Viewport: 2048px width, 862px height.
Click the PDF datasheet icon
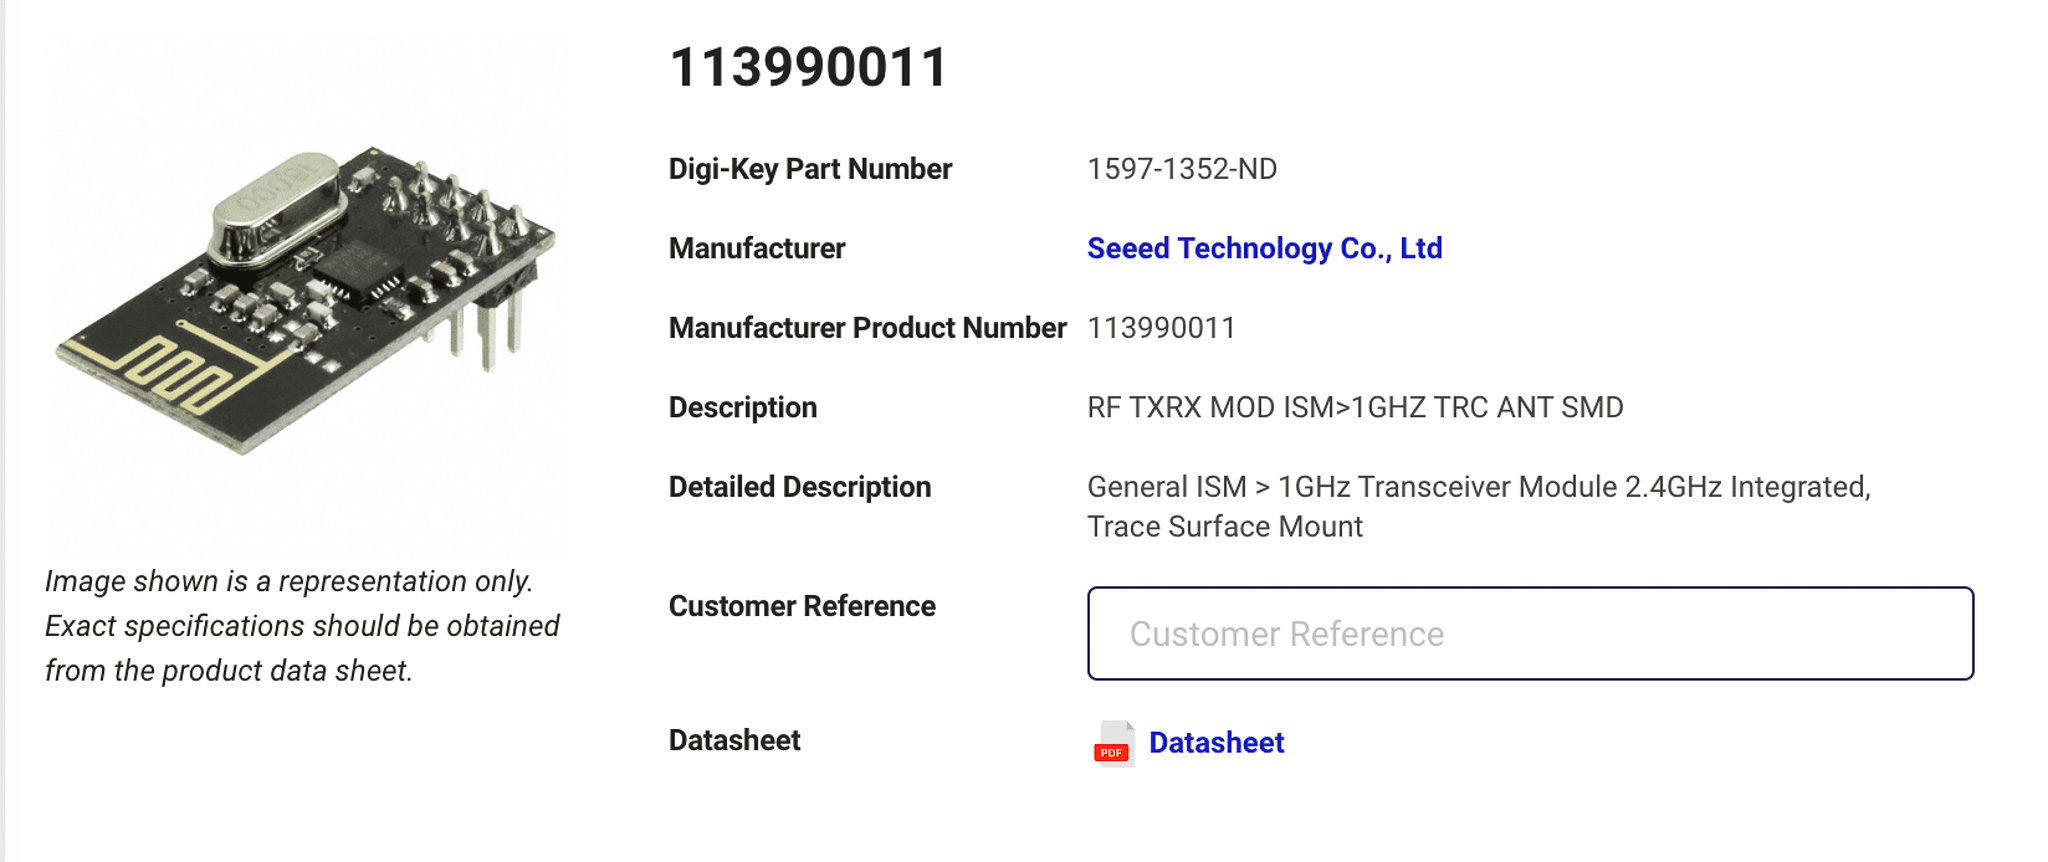click(x=1113, y=743)
